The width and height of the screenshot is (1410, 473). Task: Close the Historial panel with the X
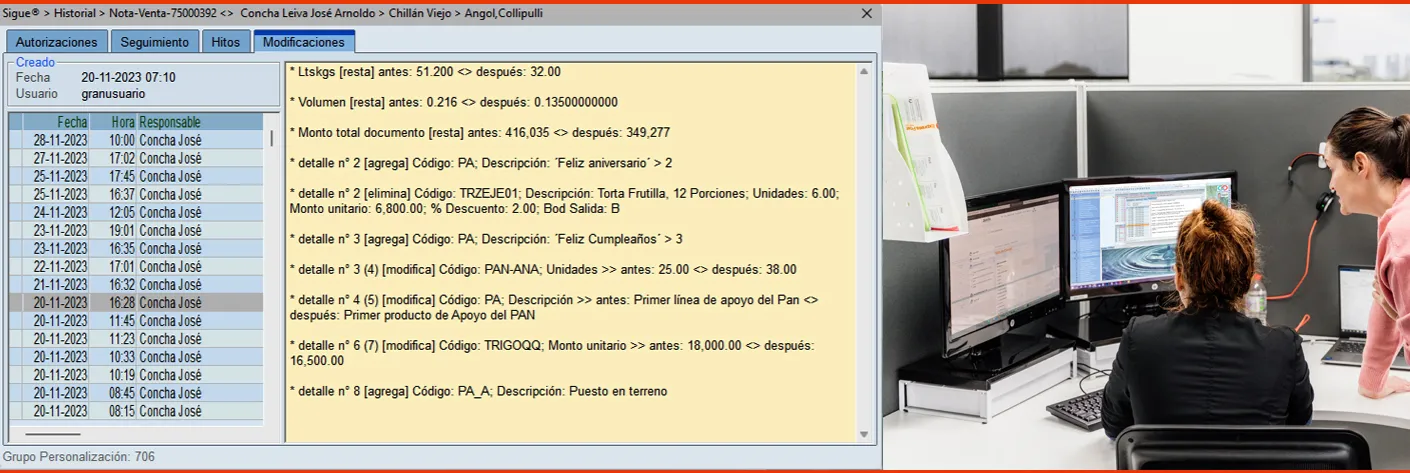[x=867, y=14]
